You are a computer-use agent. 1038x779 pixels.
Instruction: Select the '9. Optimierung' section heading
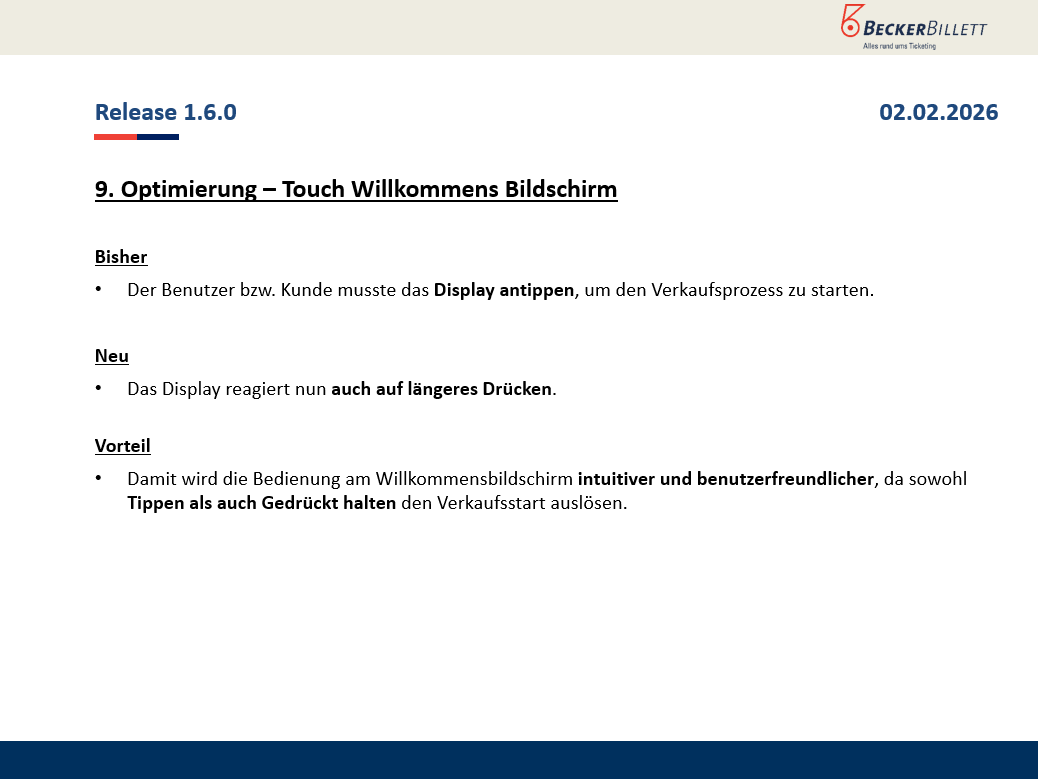tap(356, 189)
